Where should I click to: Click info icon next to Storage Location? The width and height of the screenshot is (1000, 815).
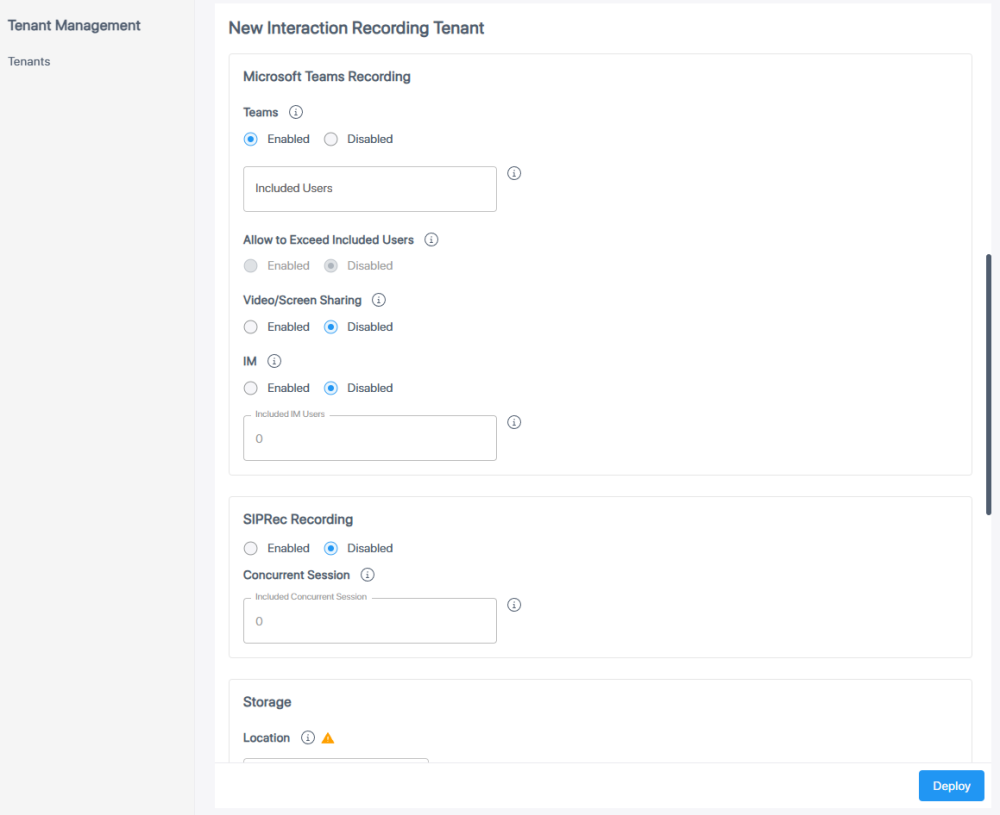[x=308, y=738]
